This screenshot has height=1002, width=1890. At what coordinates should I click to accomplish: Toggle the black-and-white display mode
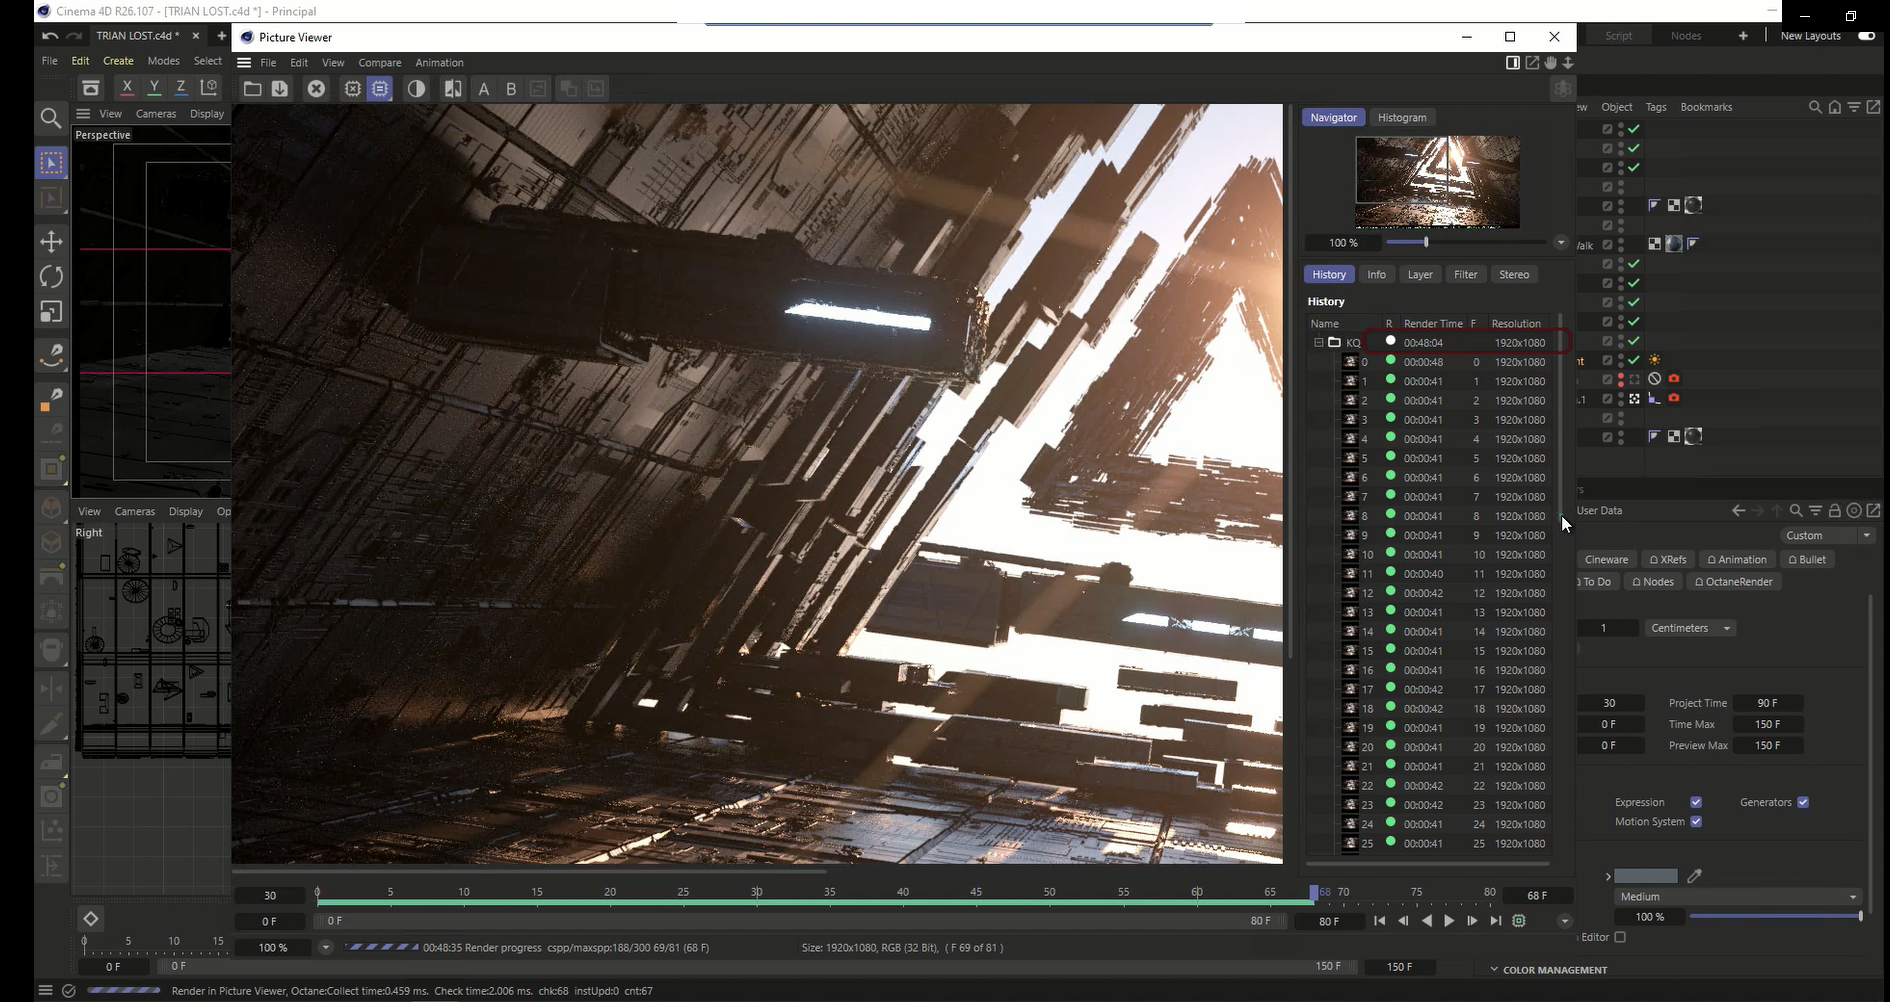pos(415,89)
